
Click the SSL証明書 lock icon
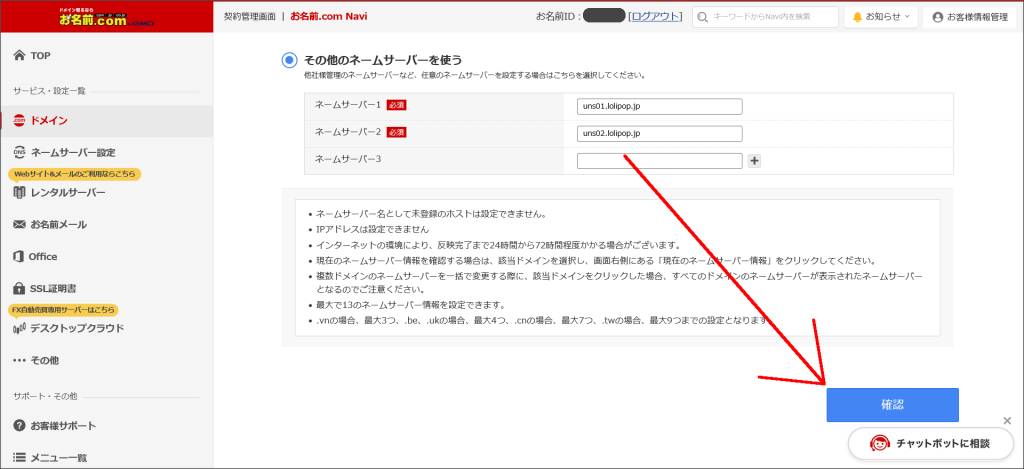point(20,288)
